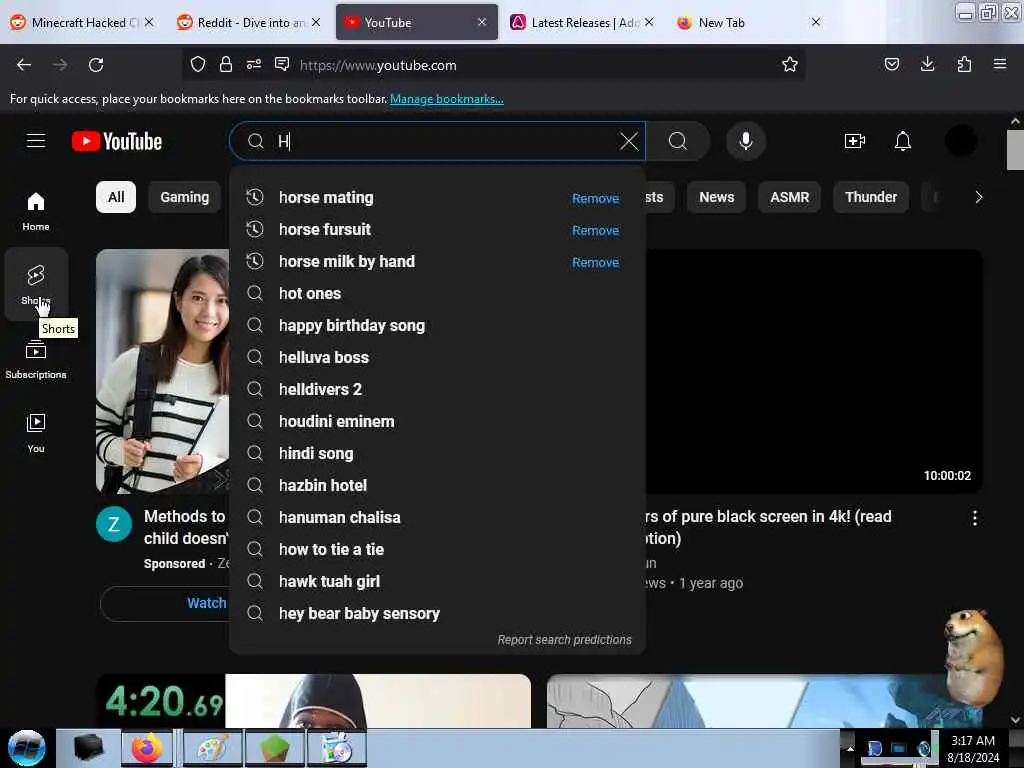Choose the helldivers 2 suggestion
The width and height of the screenshot is (1024, 768).
pyautogui.click(x=437, y=389)
